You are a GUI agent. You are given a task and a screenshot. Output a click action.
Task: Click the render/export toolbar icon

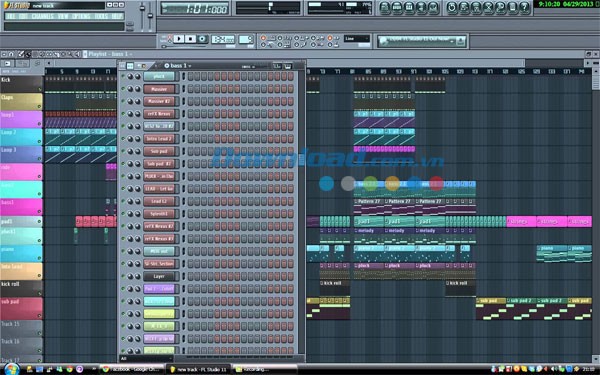[476, 8]
